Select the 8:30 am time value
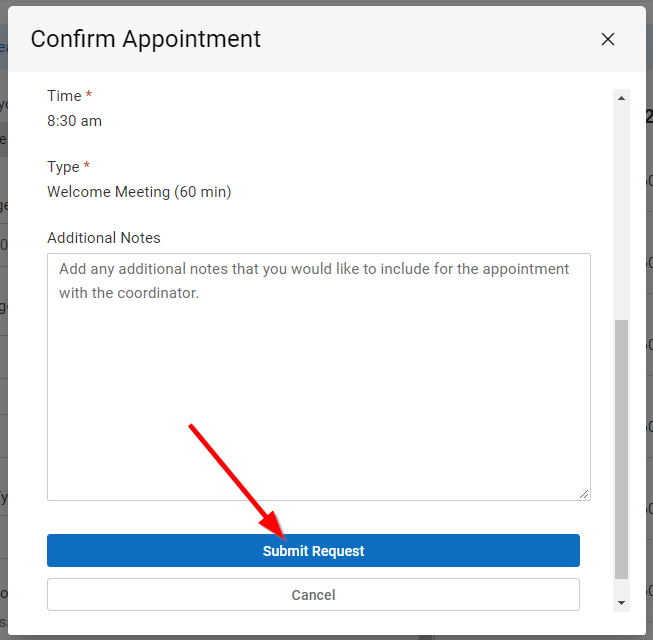The image size is (653, 640). tap(74, 121)
